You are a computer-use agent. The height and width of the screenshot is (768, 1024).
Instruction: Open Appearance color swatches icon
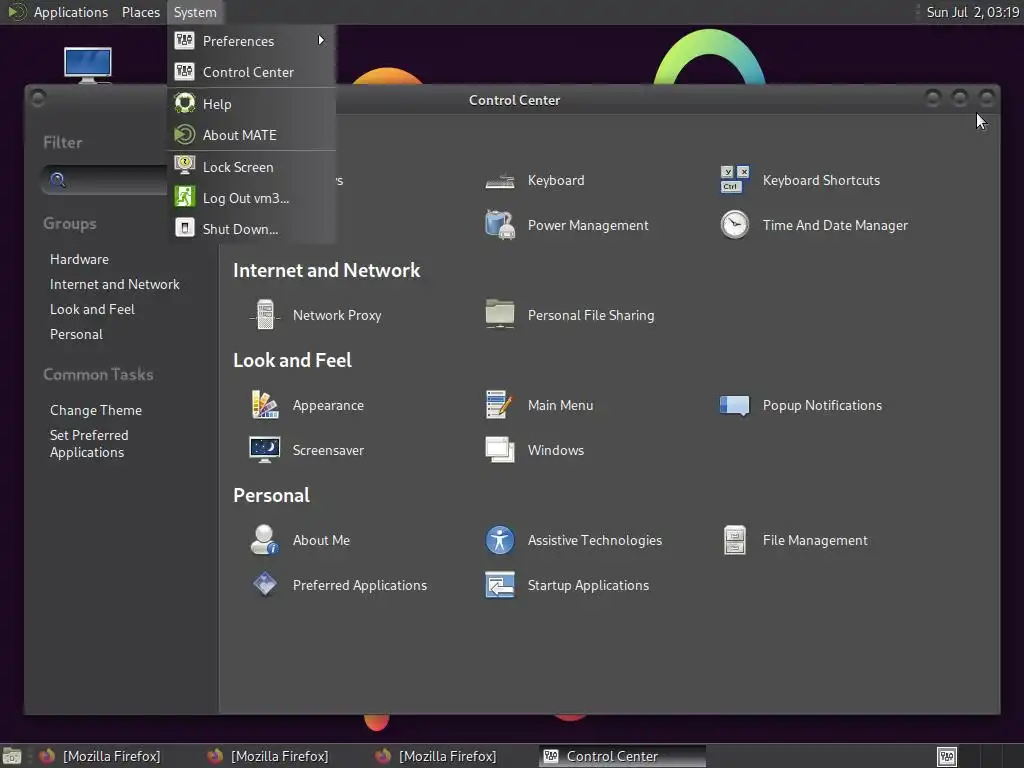264,405
